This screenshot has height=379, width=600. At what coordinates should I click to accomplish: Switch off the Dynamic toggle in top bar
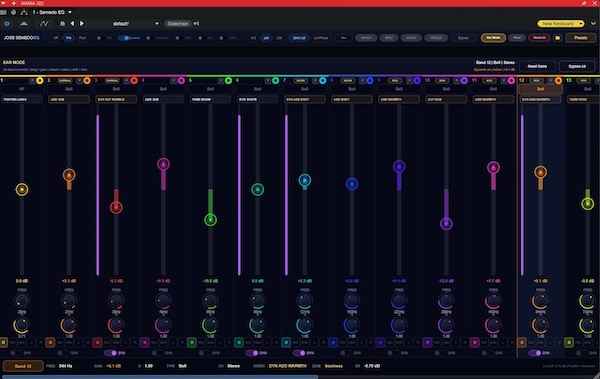click(124, 38)
